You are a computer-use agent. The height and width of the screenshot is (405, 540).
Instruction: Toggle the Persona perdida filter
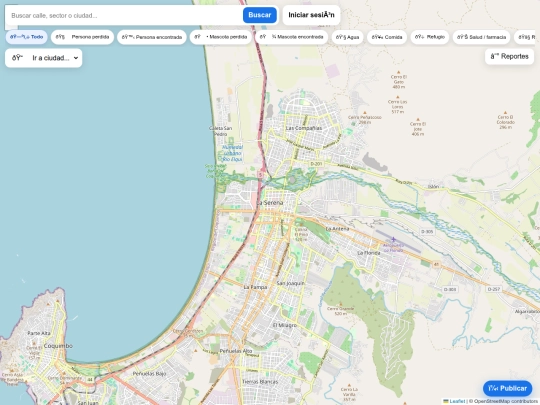(82, 37)
